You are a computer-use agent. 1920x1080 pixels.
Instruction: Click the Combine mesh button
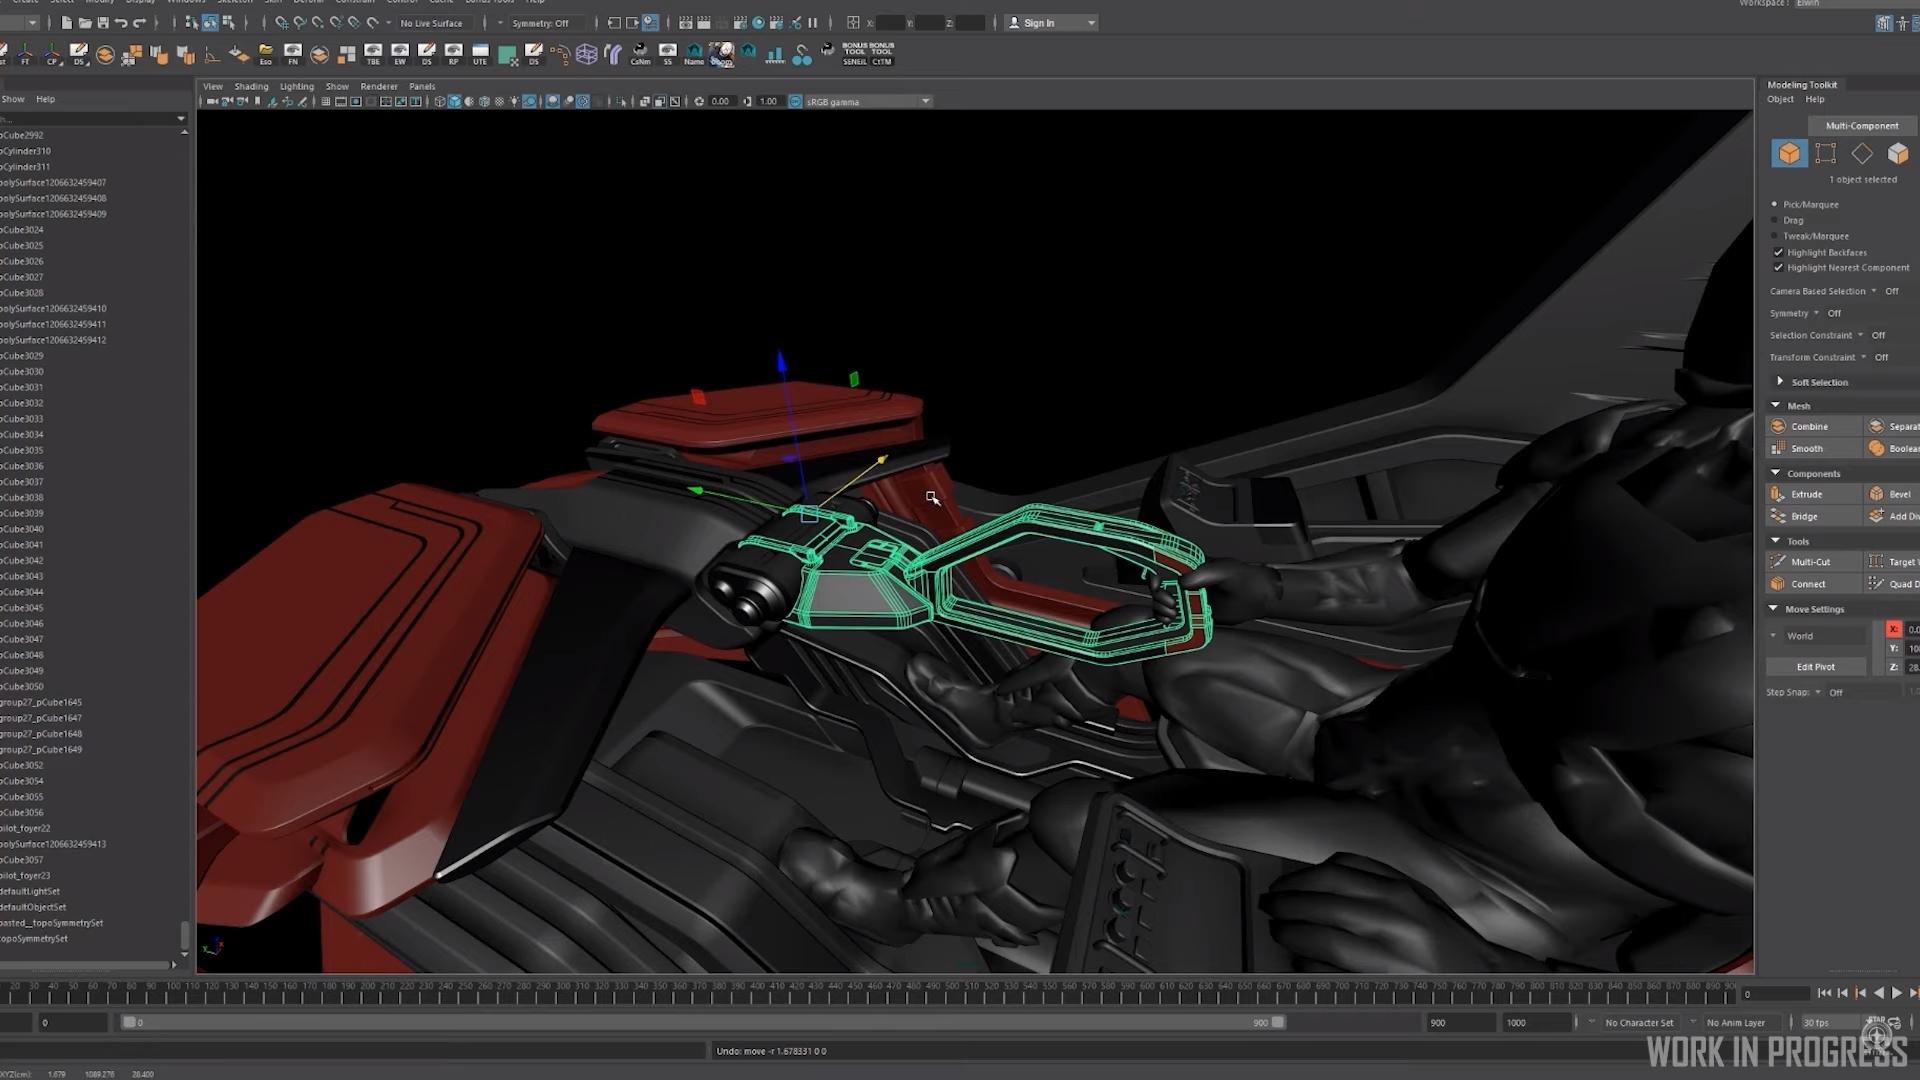[1808, 426]
